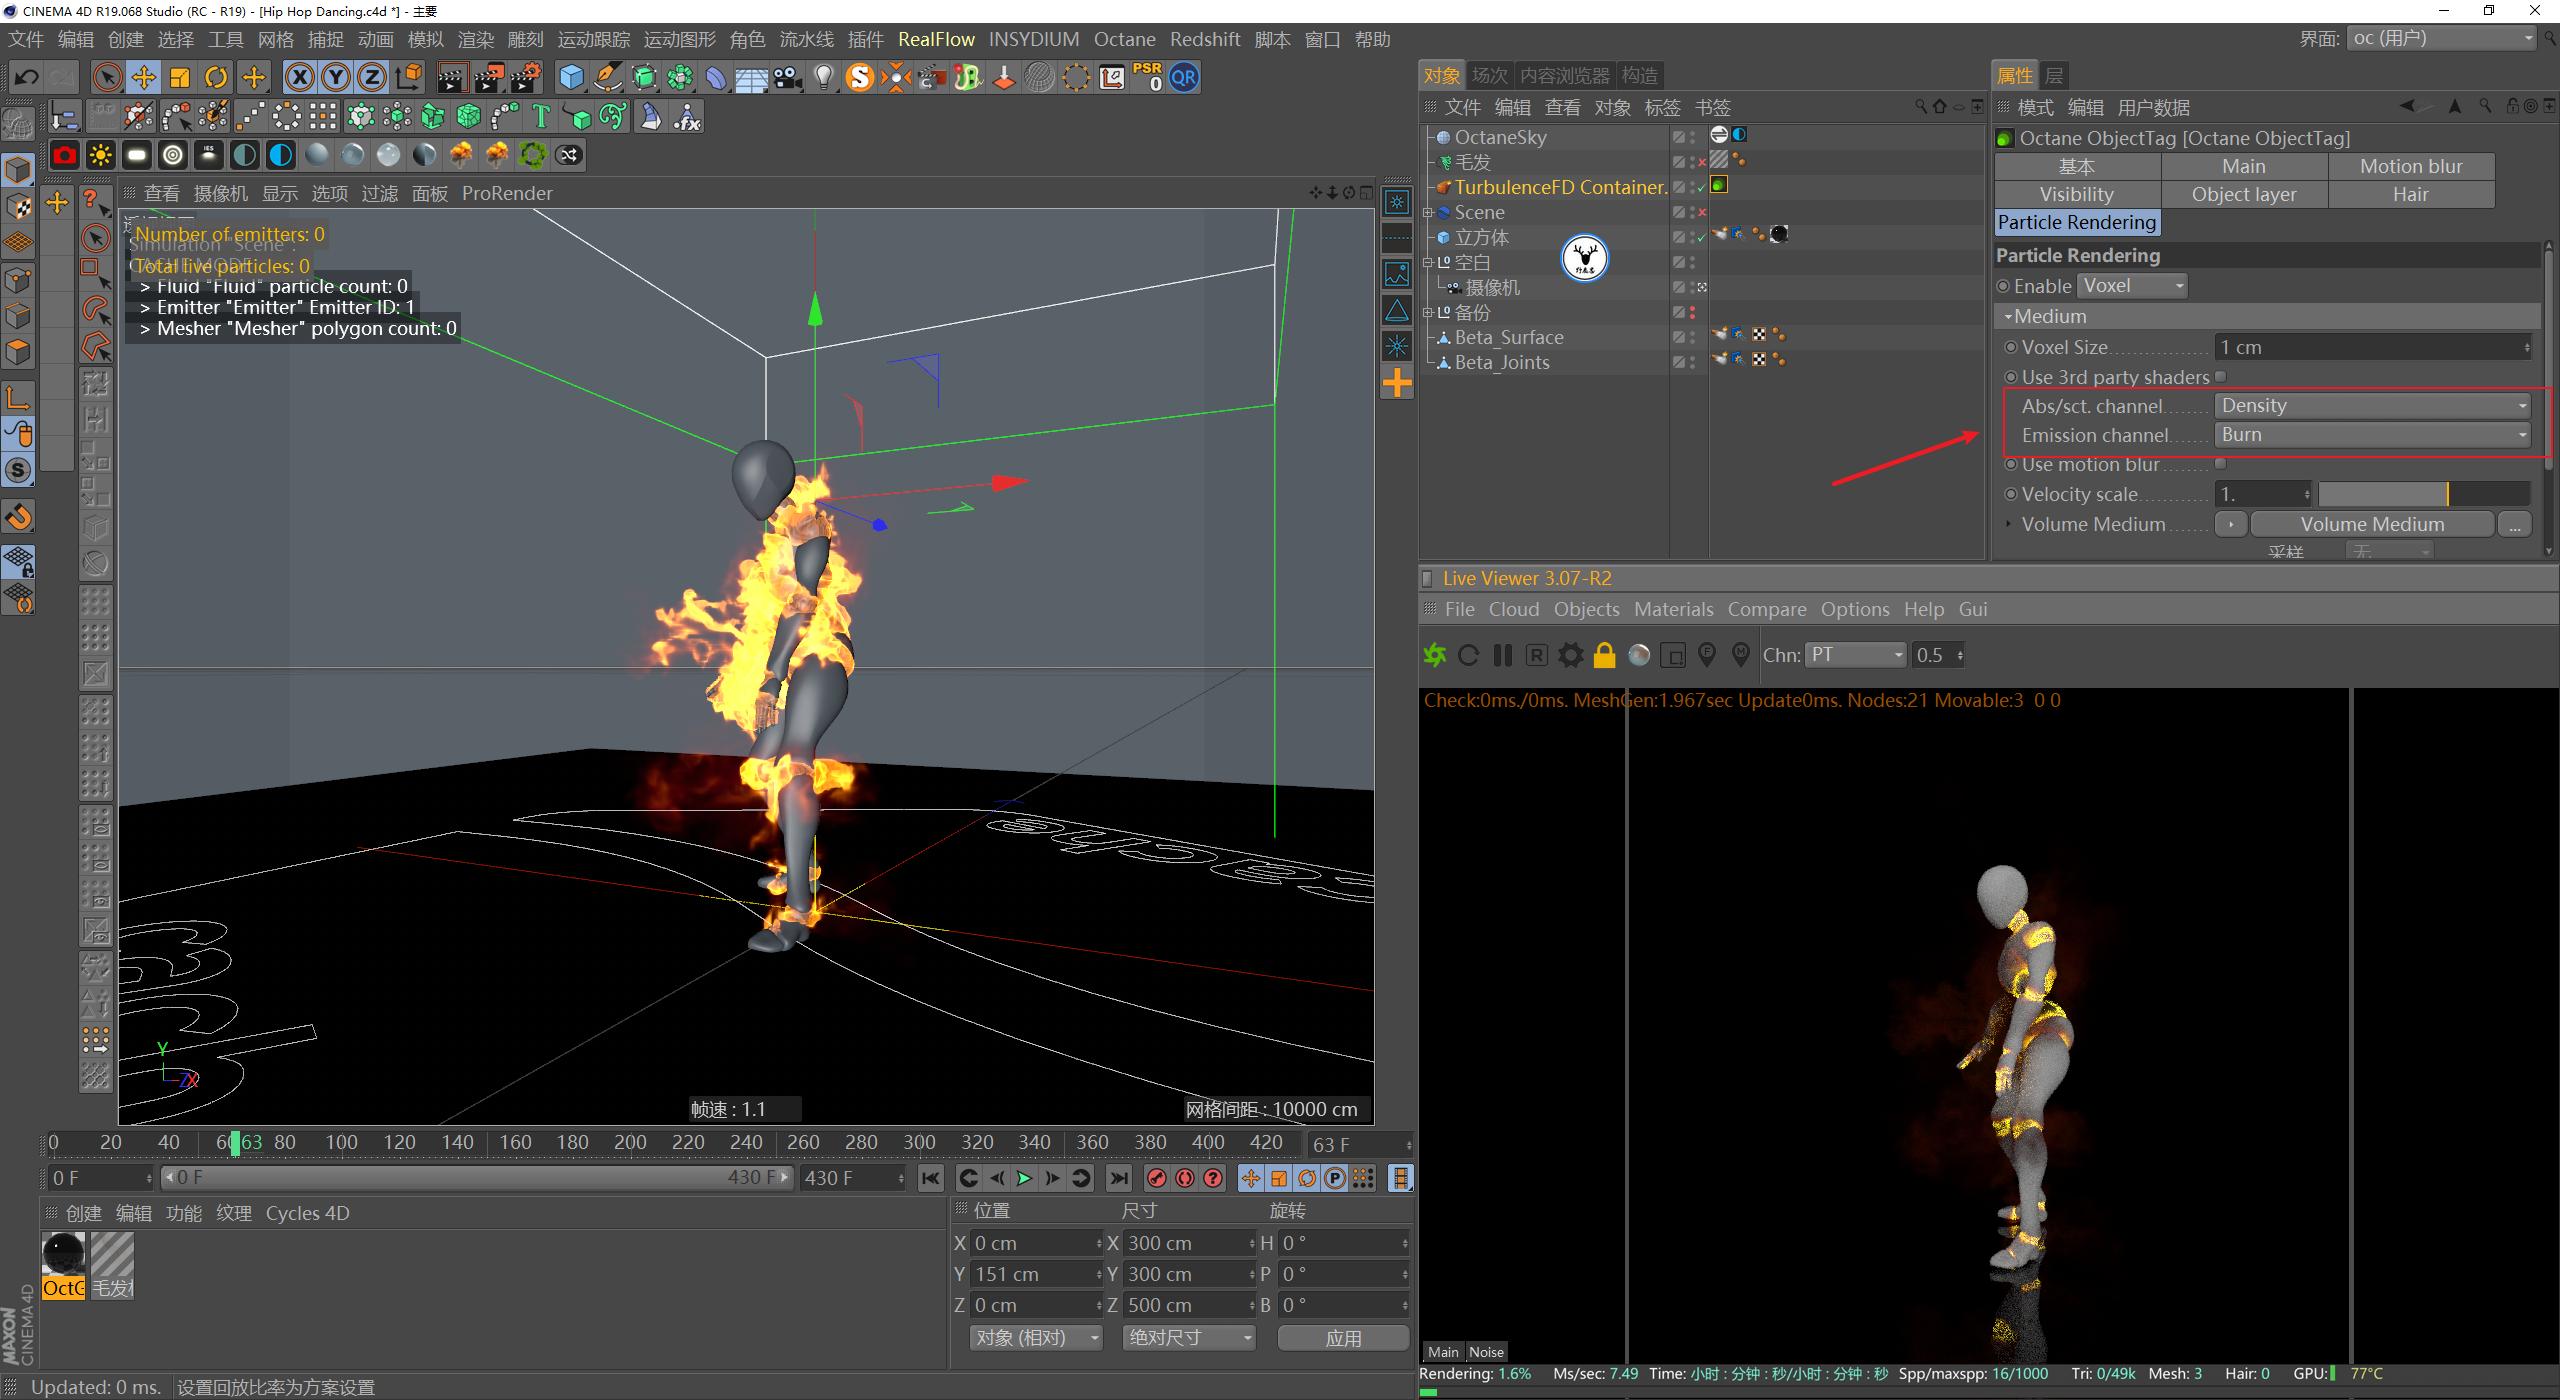Screen dimensions: 2560x1400
Task: Pause rendering in the Octane Live Viewer
Action: pyautogui.click(x=1502, y=655)
